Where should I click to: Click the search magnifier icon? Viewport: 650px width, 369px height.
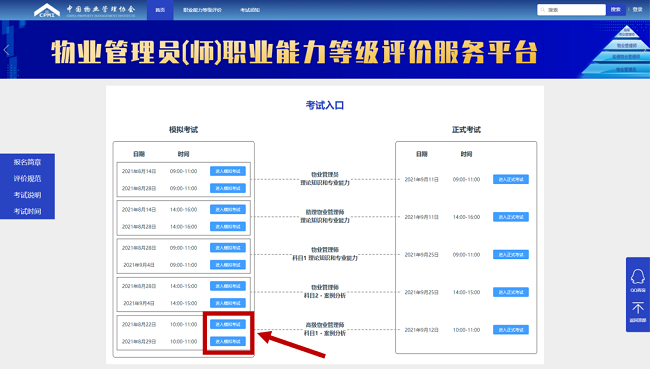tap(543, 10)
